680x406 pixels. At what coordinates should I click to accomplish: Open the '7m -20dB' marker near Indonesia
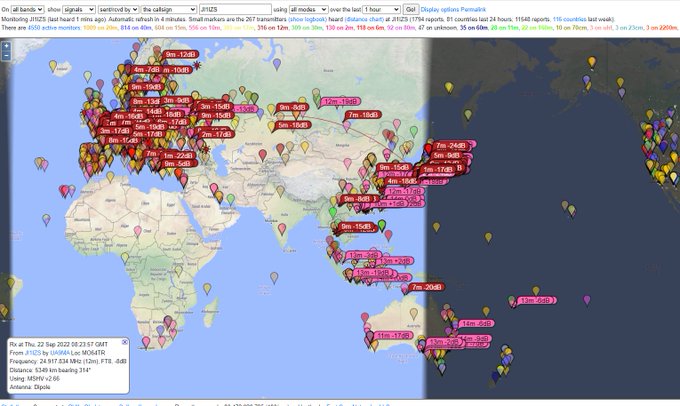click(426, 287)
